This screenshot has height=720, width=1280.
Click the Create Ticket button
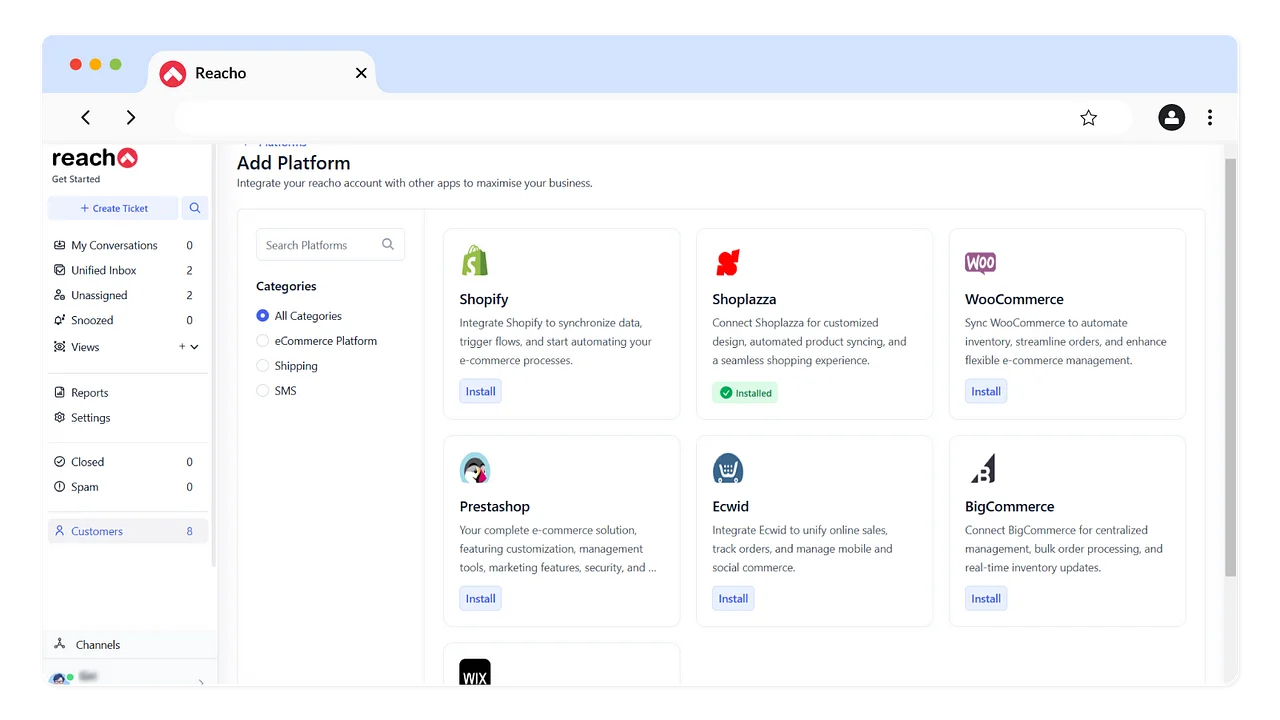(x=113, y=208)
